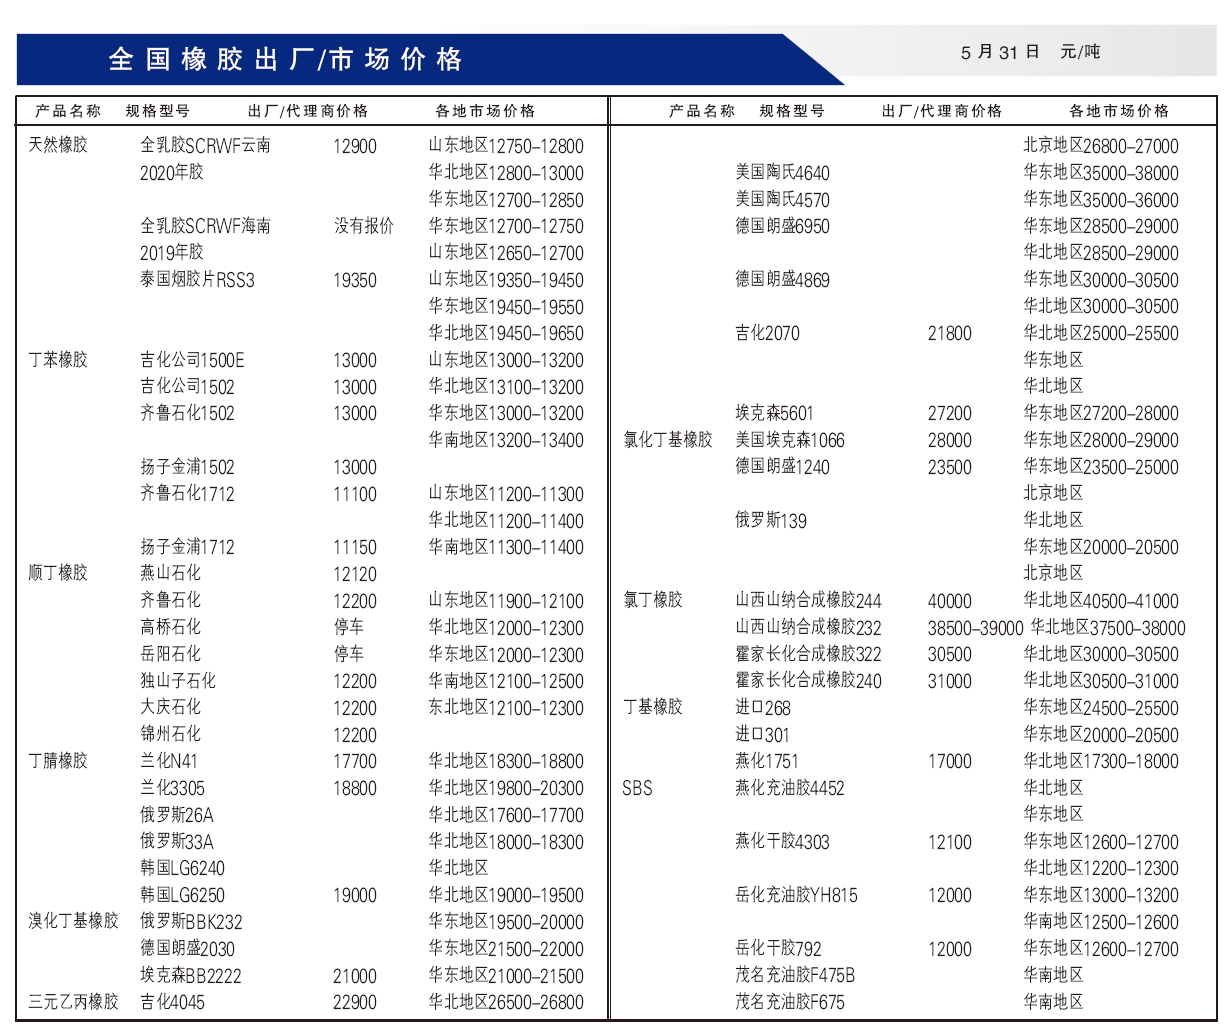Click product 美国埃克森1066
The width and height of the screenshot is (1224, 1031).
coord(790,440)
